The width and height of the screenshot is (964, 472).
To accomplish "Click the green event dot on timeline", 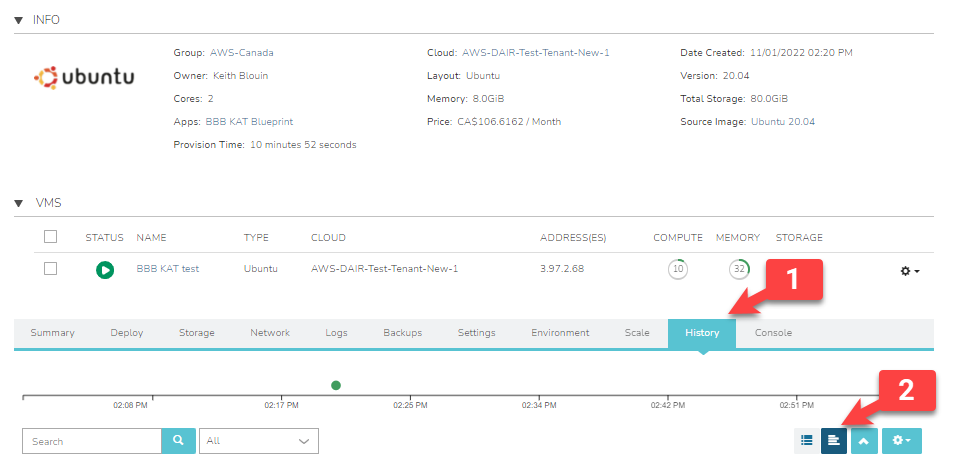I will point(336,385).
